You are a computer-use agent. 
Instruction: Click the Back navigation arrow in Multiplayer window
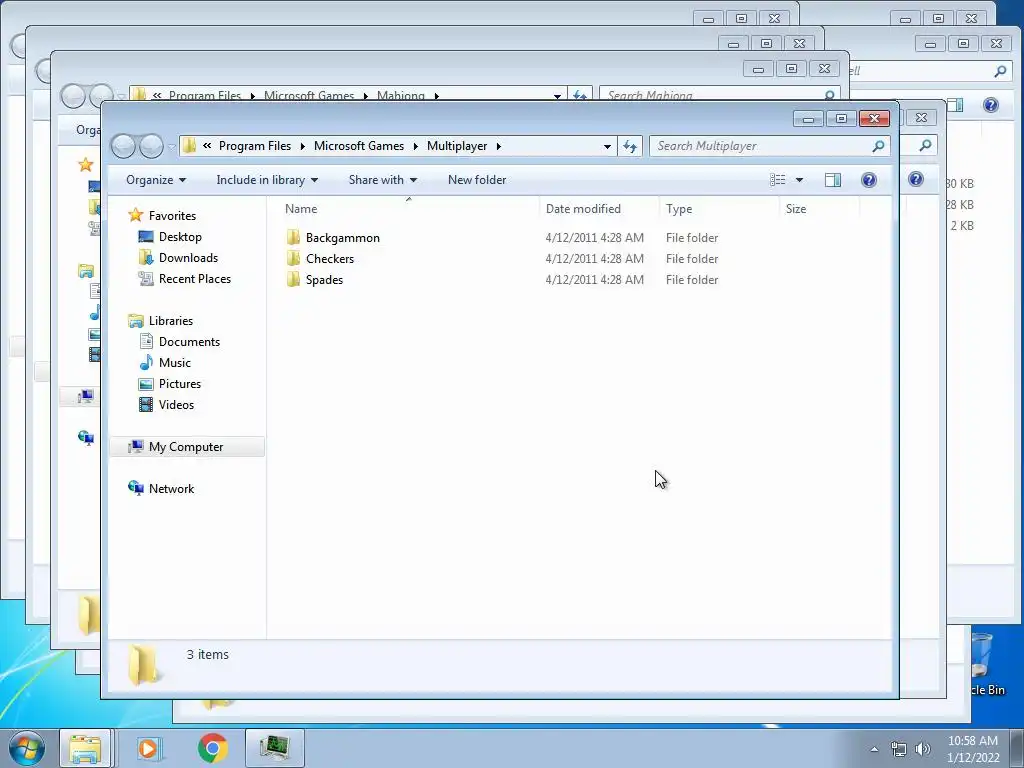tap(123, 146)
